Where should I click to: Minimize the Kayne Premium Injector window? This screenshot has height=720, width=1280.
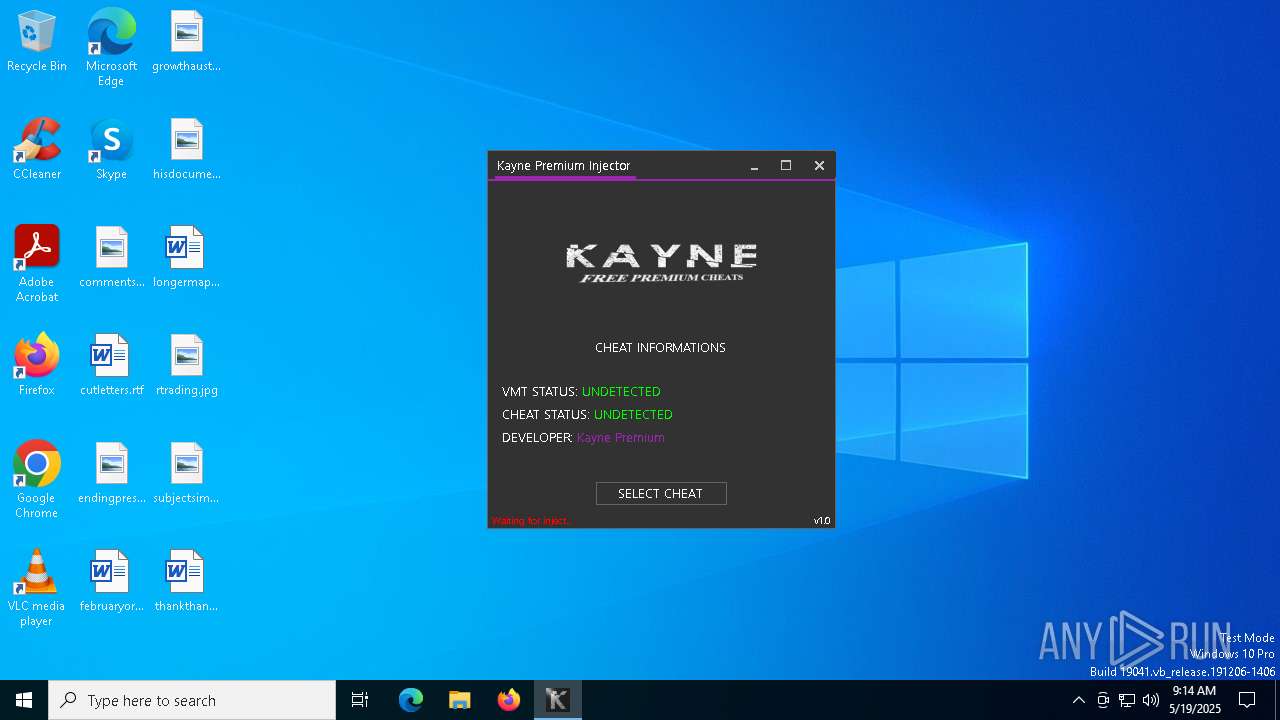(755, 166)
